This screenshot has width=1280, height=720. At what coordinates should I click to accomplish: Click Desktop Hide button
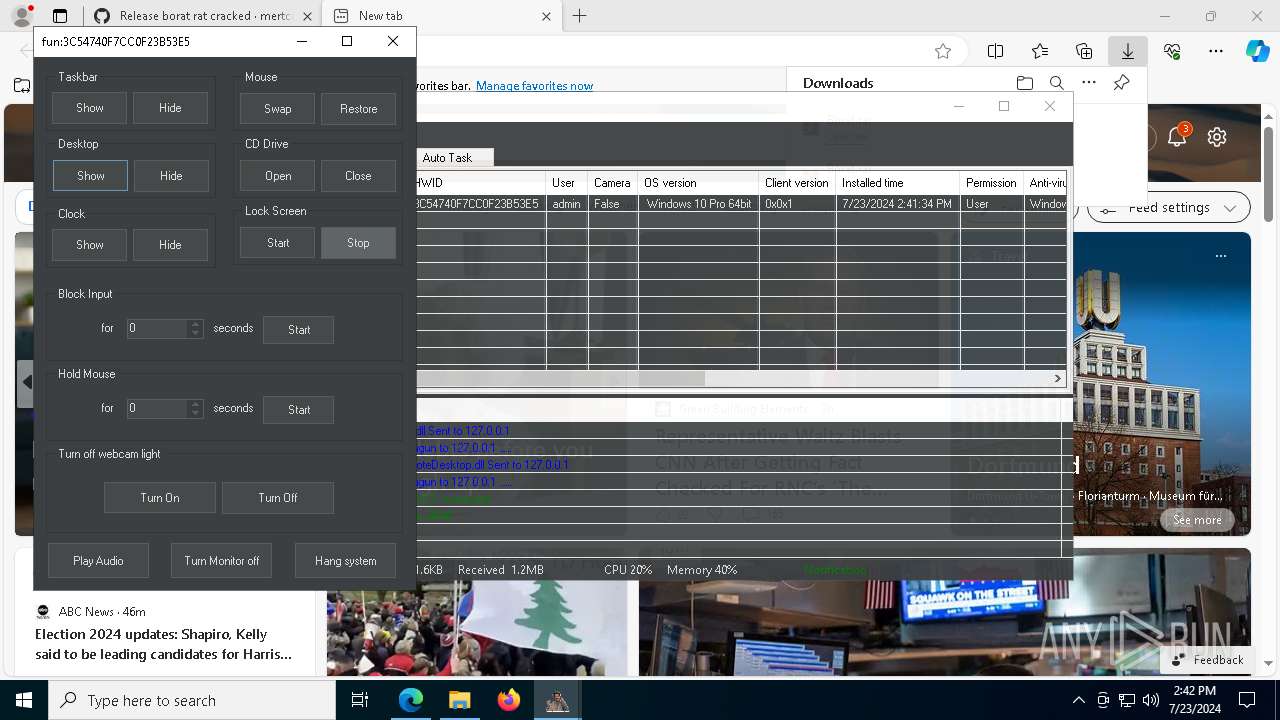[171, 176]
